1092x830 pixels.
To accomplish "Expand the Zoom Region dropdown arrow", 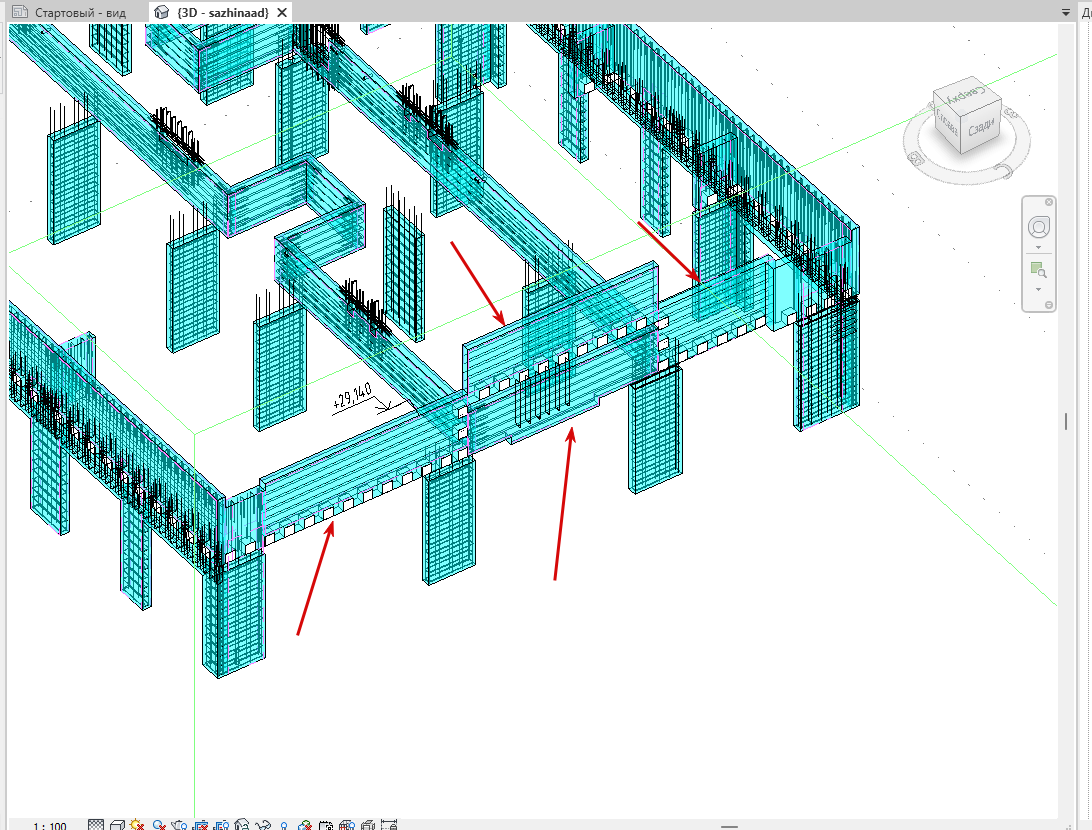I will click(x=1038, y=289).
